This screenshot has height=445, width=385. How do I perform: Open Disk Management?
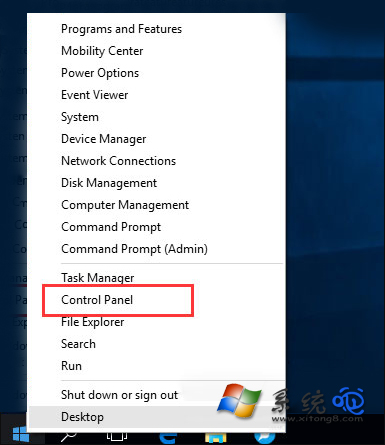pyautogui.click(x=156, y=183)
